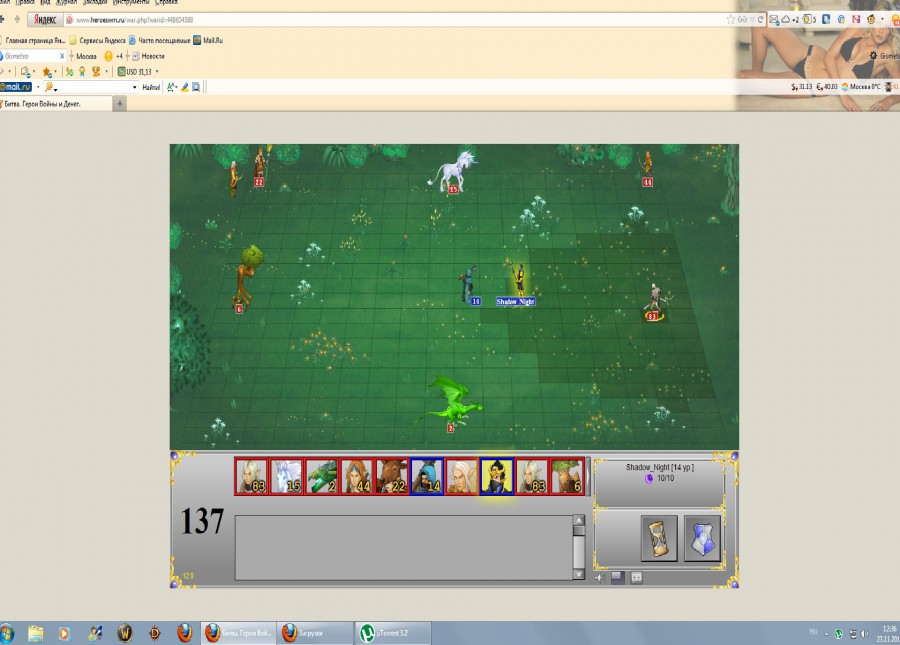The height and width of the screenshot is (645, 900).
Task: Click the browser address bar with heroeswm.ru URL
Action: point(396,20)
